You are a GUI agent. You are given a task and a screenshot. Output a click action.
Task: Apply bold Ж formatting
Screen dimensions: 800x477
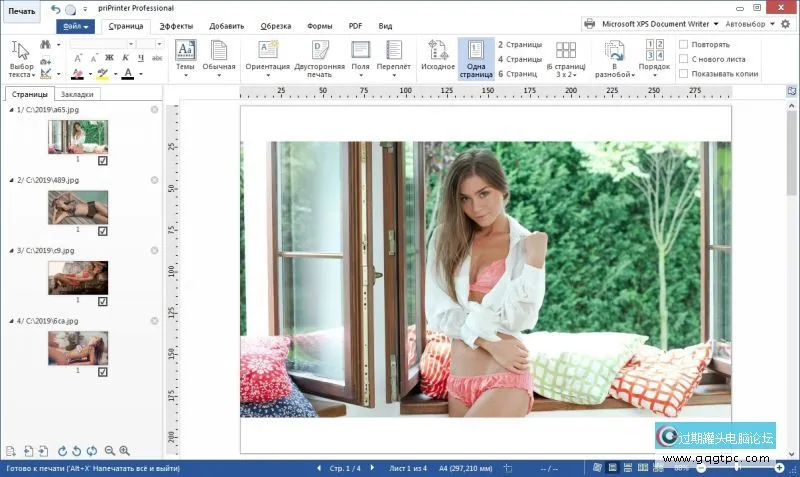pos(109,58)
